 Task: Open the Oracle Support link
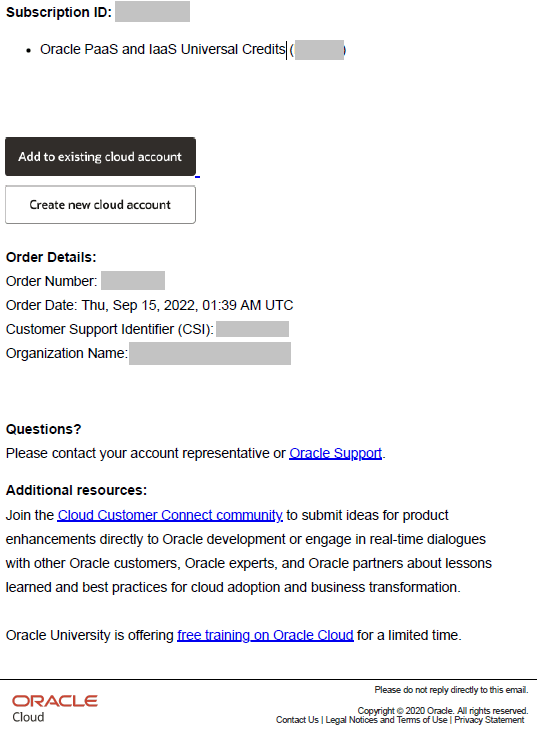(335, 453)
